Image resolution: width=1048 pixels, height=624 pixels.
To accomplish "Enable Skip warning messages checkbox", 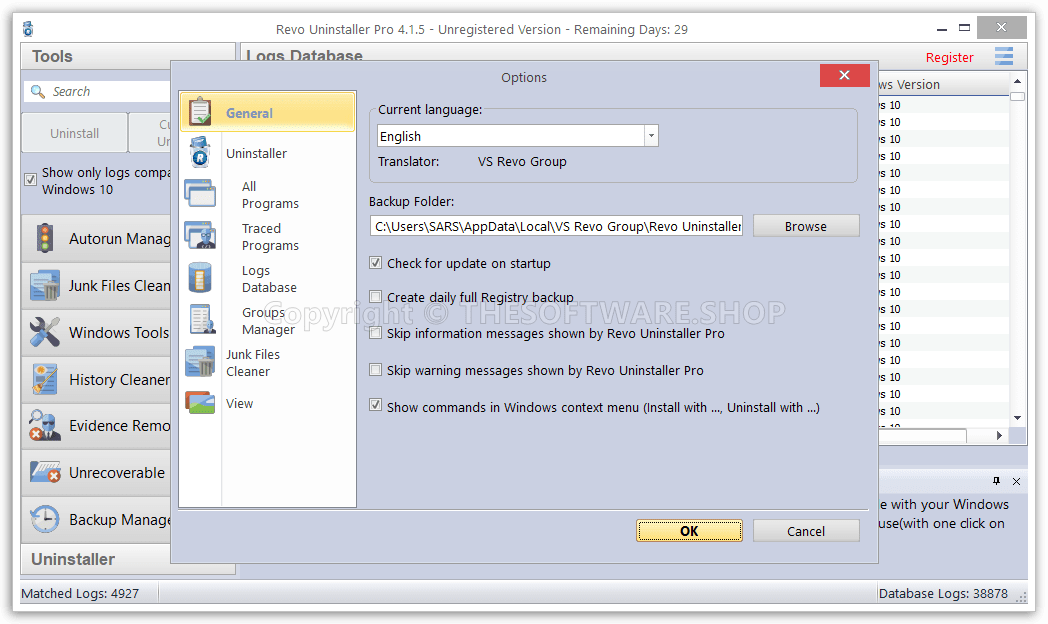I will pos(376,369).
